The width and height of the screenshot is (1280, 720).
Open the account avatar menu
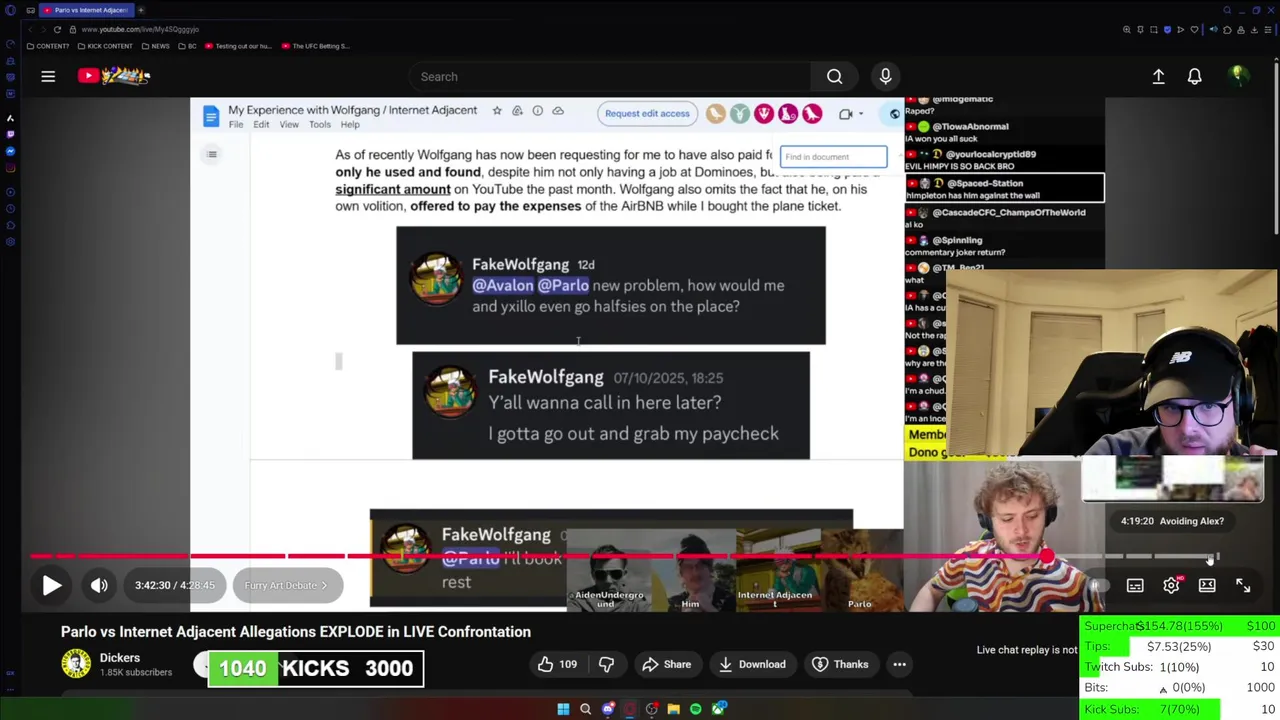click(1238, 76)
